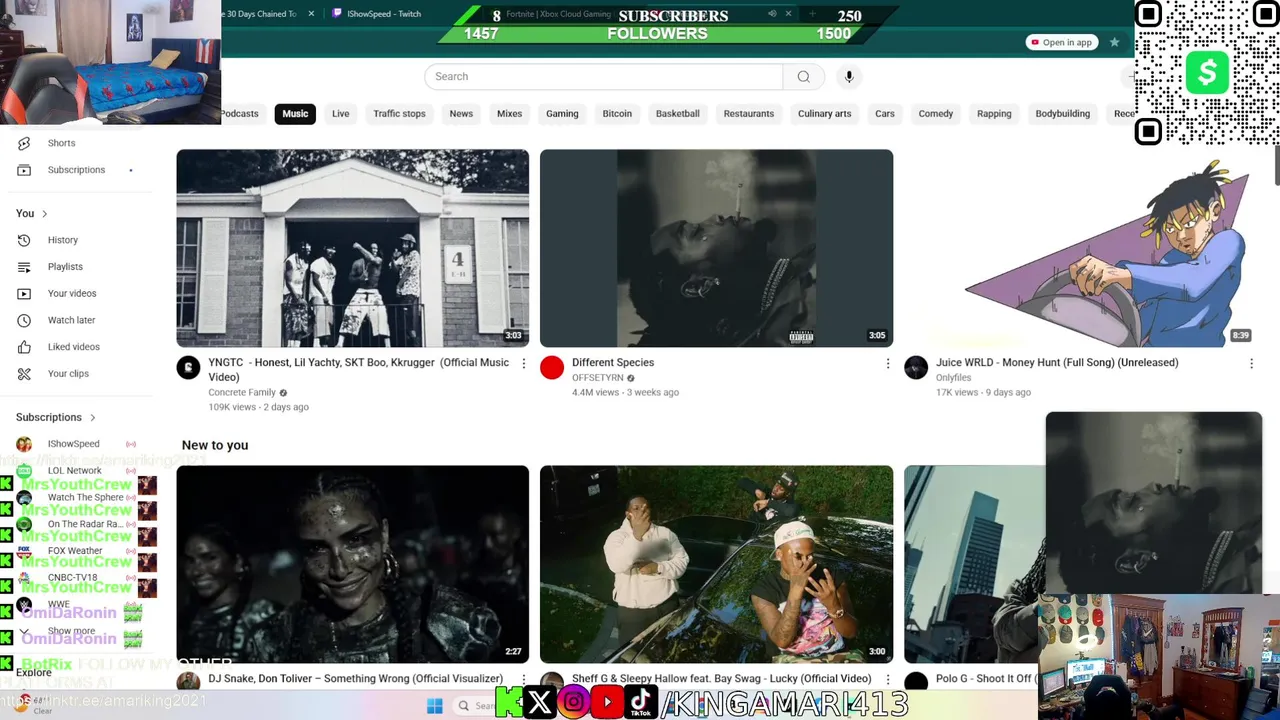Open options menu for Juice WRLD video

[1251, 364]
